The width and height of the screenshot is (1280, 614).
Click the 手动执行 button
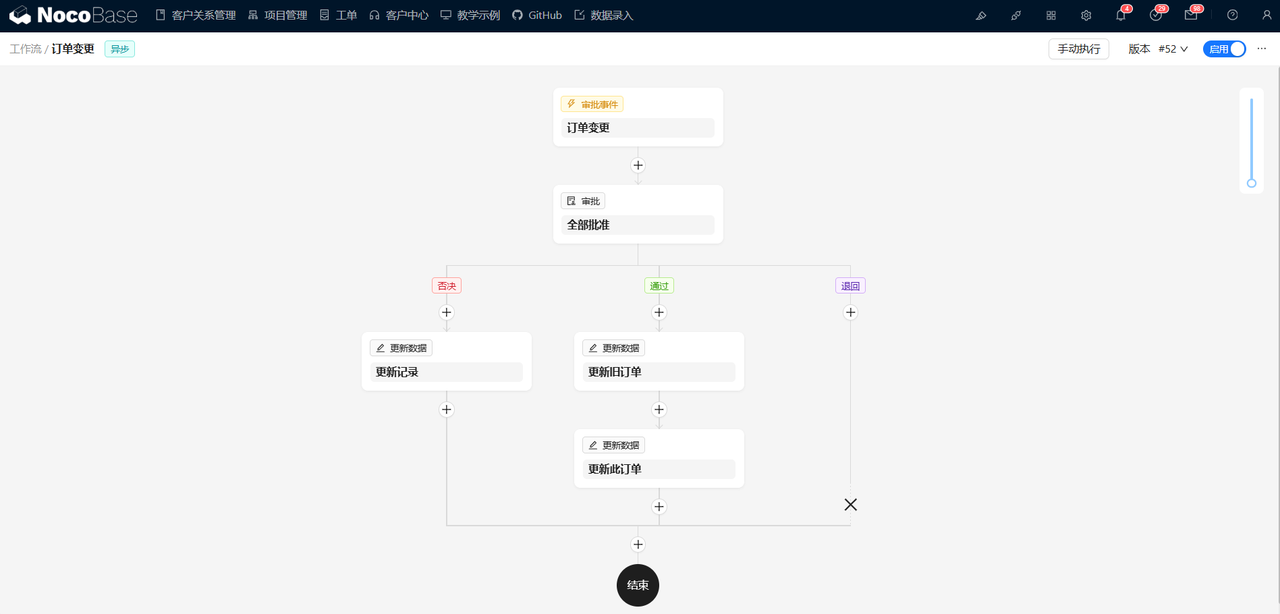1078,48
